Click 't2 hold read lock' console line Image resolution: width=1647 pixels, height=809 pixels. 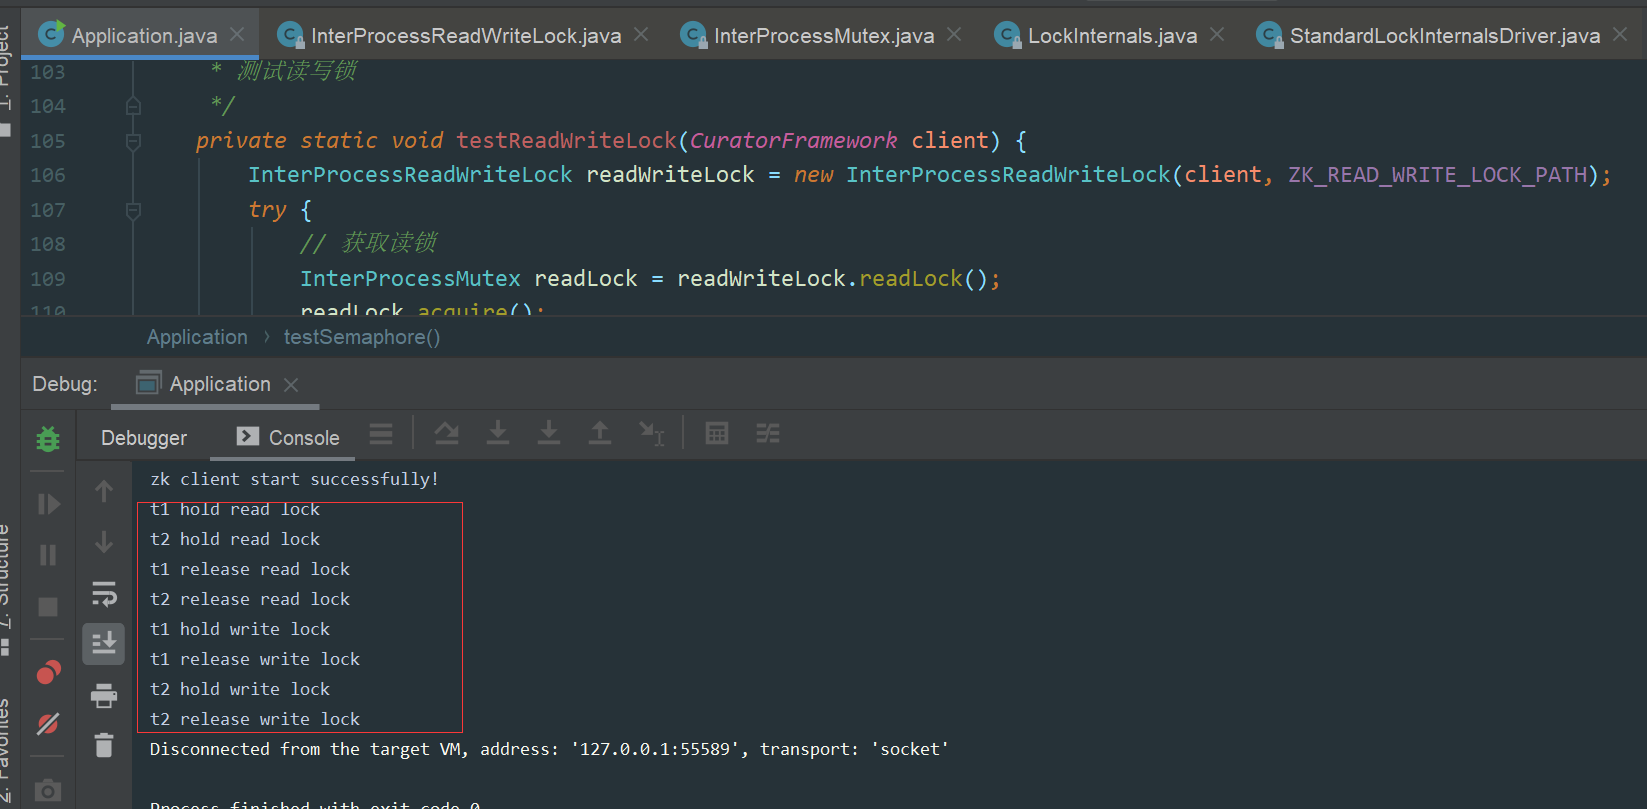tap(235, 539)
